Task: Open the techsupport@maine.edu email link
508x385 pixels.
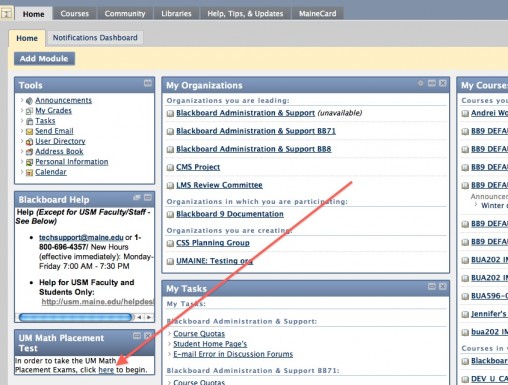Action: click(81, 237)
